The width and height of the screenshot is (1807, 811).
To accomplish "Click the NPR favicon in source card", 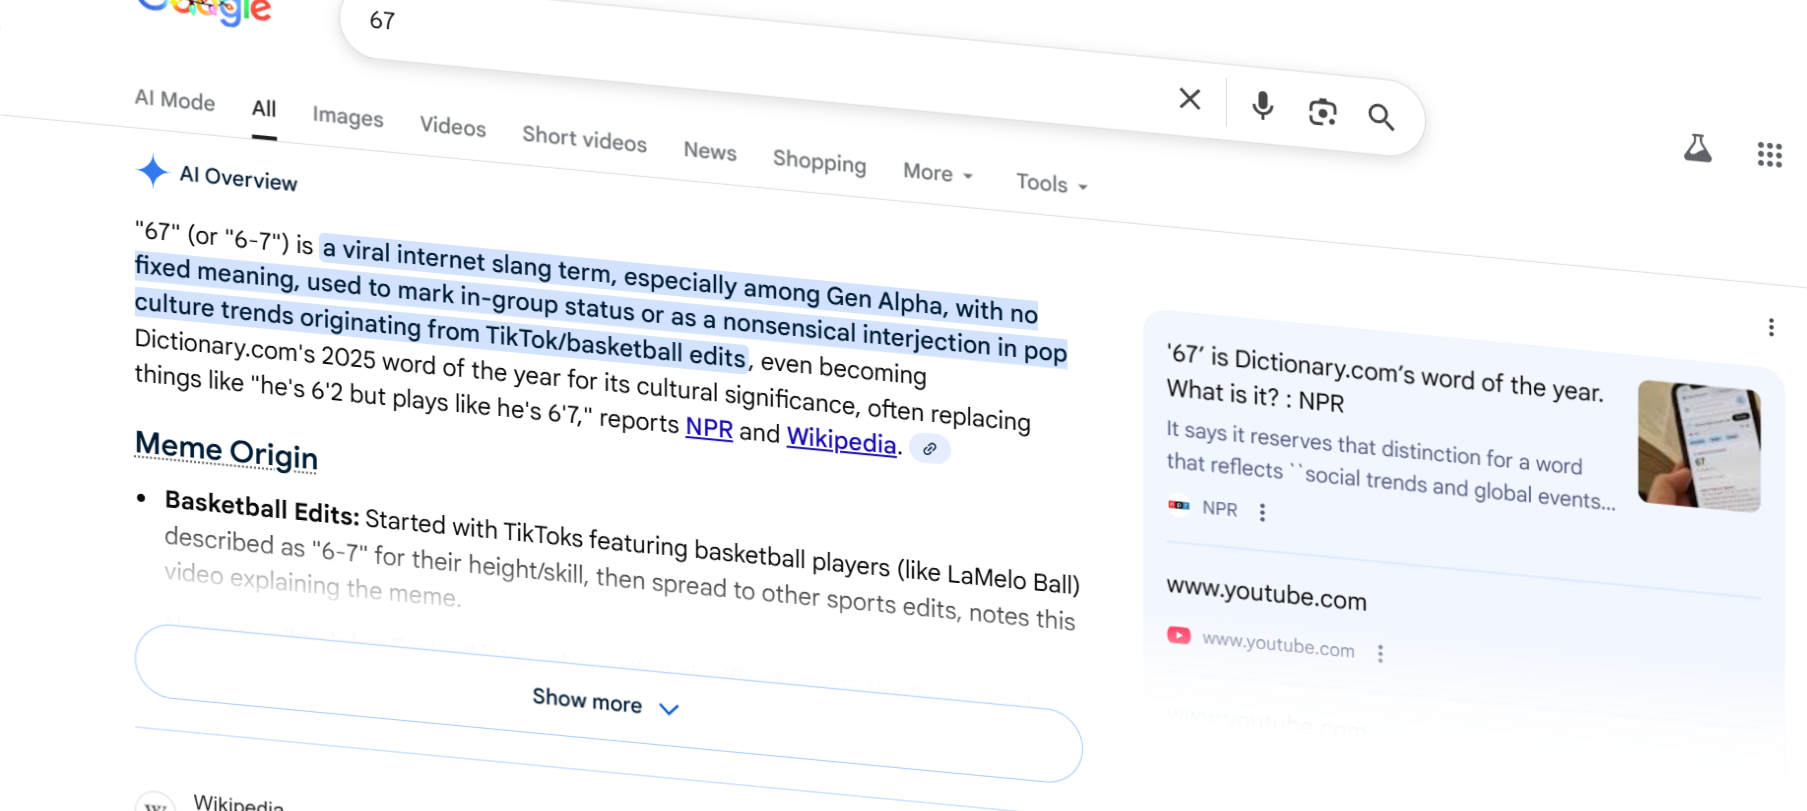I will [x=1179, y=505].
